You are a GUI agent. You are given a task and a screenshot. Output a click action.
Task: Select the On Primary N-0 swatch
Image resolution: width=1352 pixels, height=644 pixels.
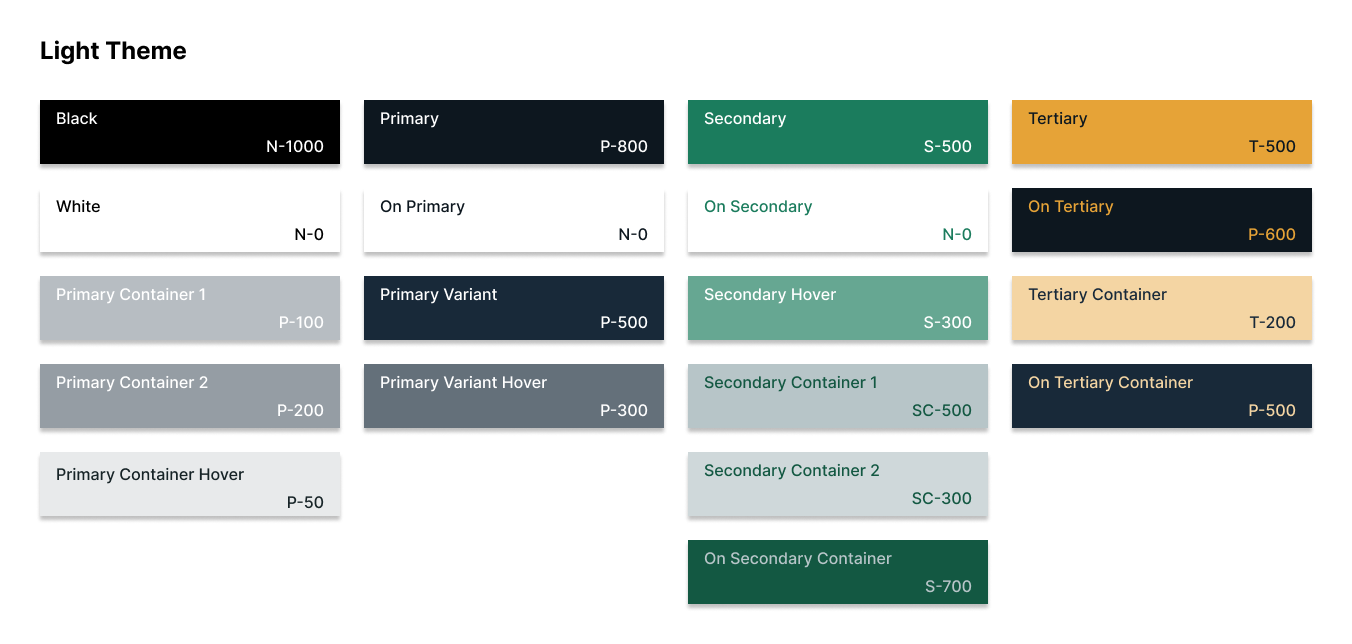coord(514,220)
